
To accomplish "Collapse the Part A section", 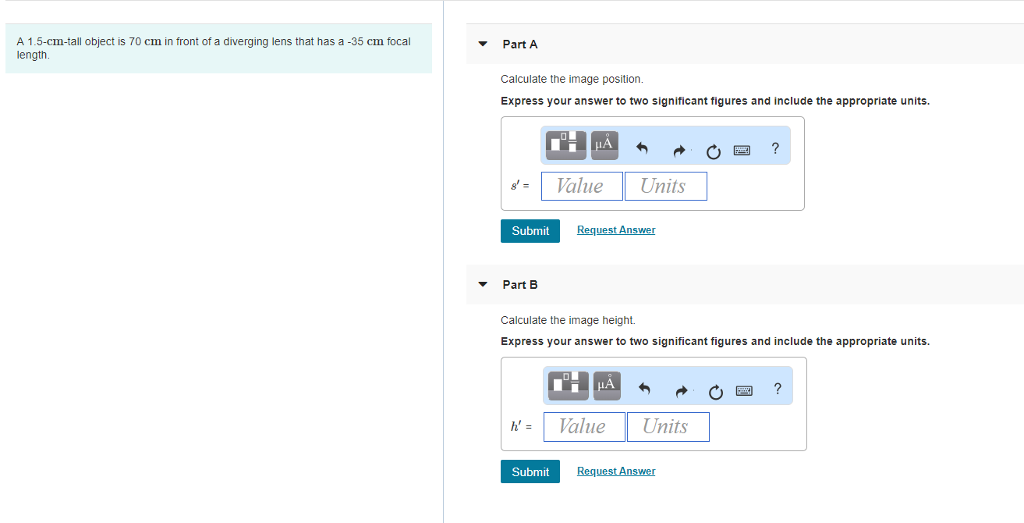I will tap(483, 45).
